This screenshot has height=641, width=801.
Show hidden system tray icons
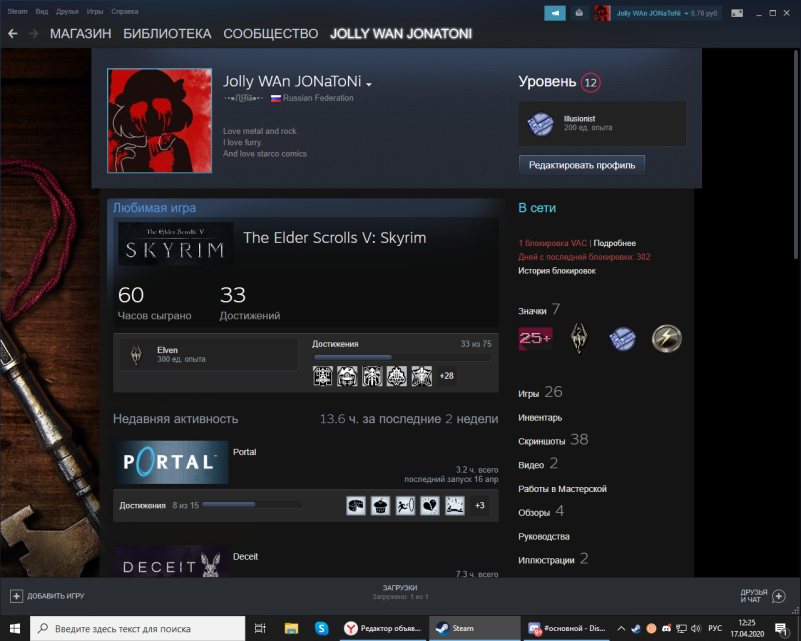(621, 628)
